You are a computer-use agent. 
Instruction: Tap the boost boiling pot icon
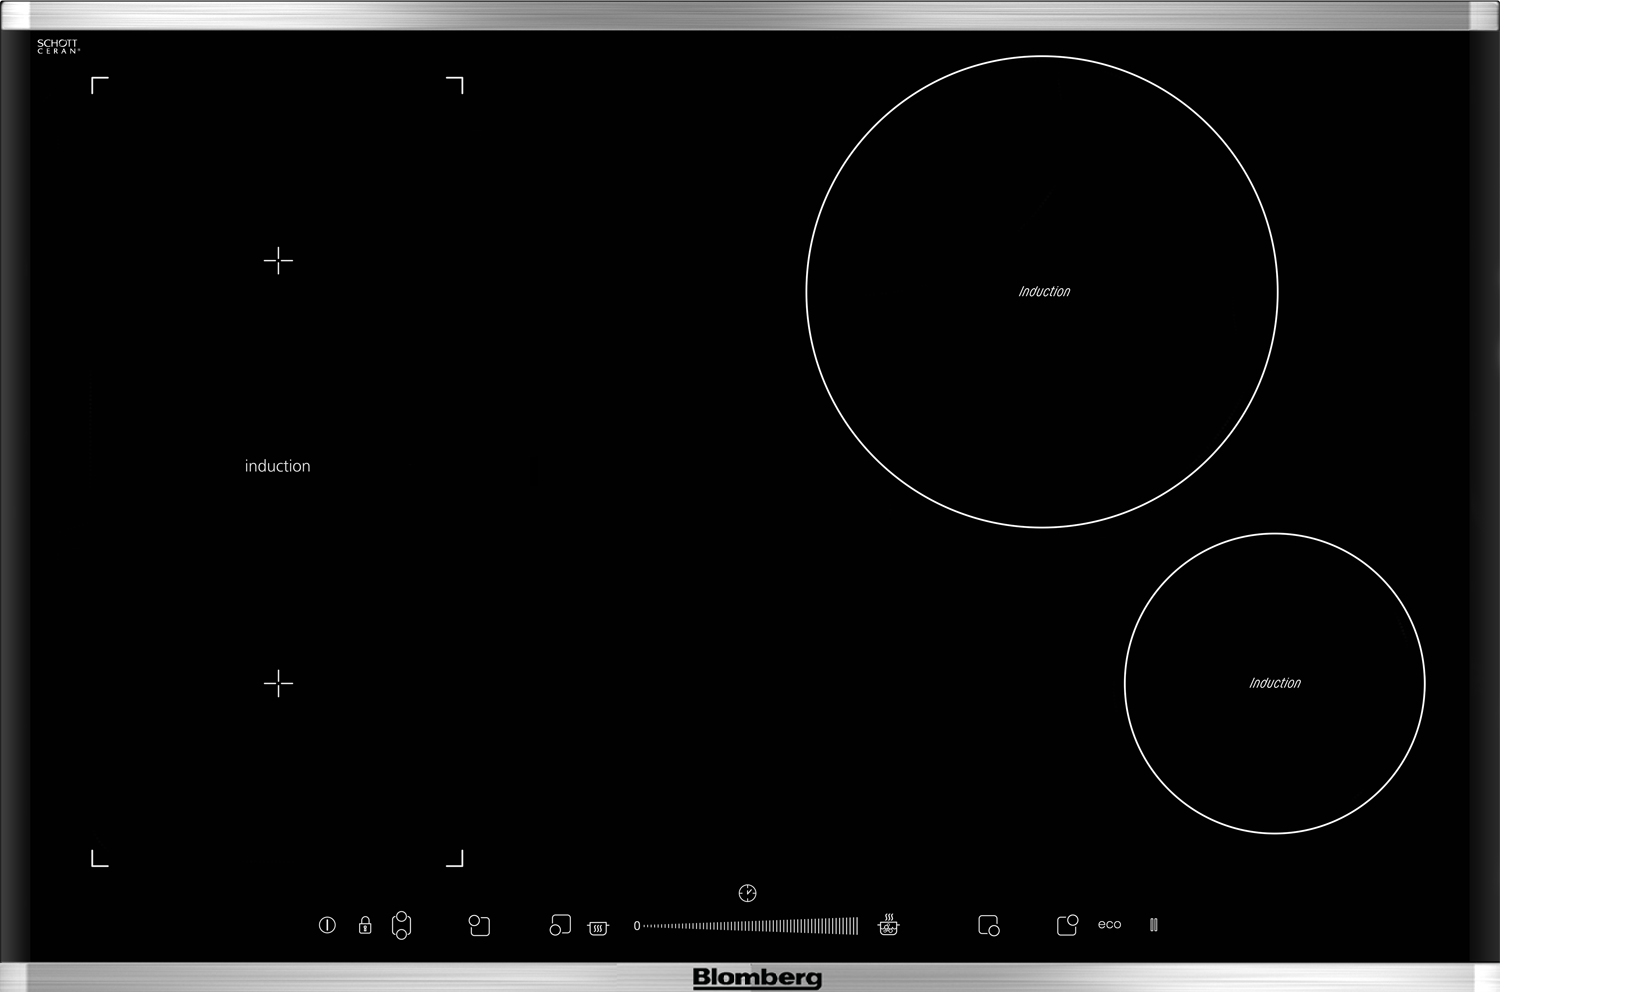pos(888,924)
